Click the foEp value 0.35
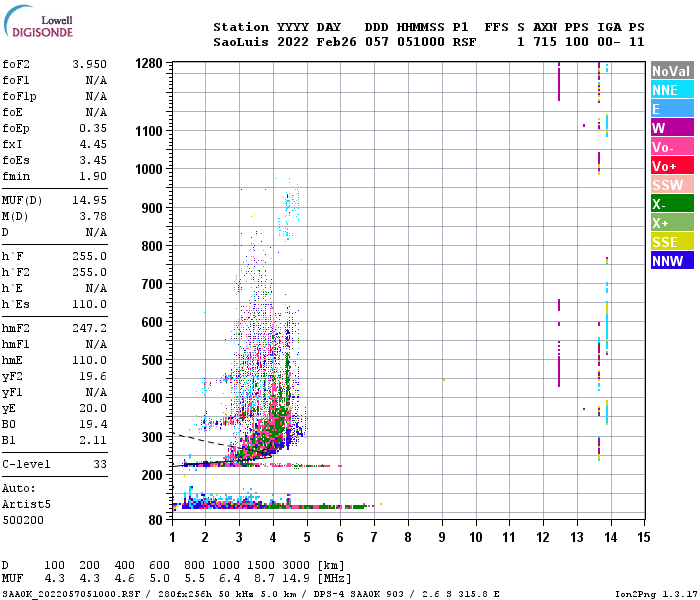Image resolution: width=700 pixels, height=600 pixels. coord(93,128)
